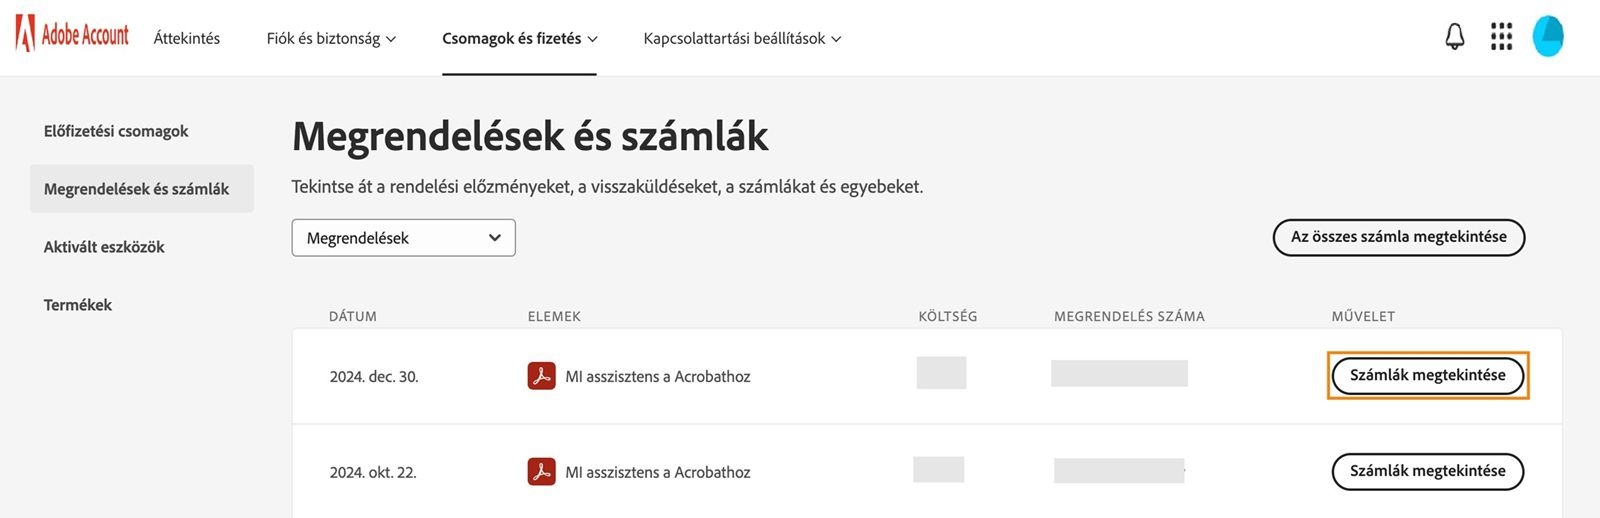Viewport: 1600px width, 518px height.
Task: Open the apps grid launcher
Action: tap(1501, 37)
